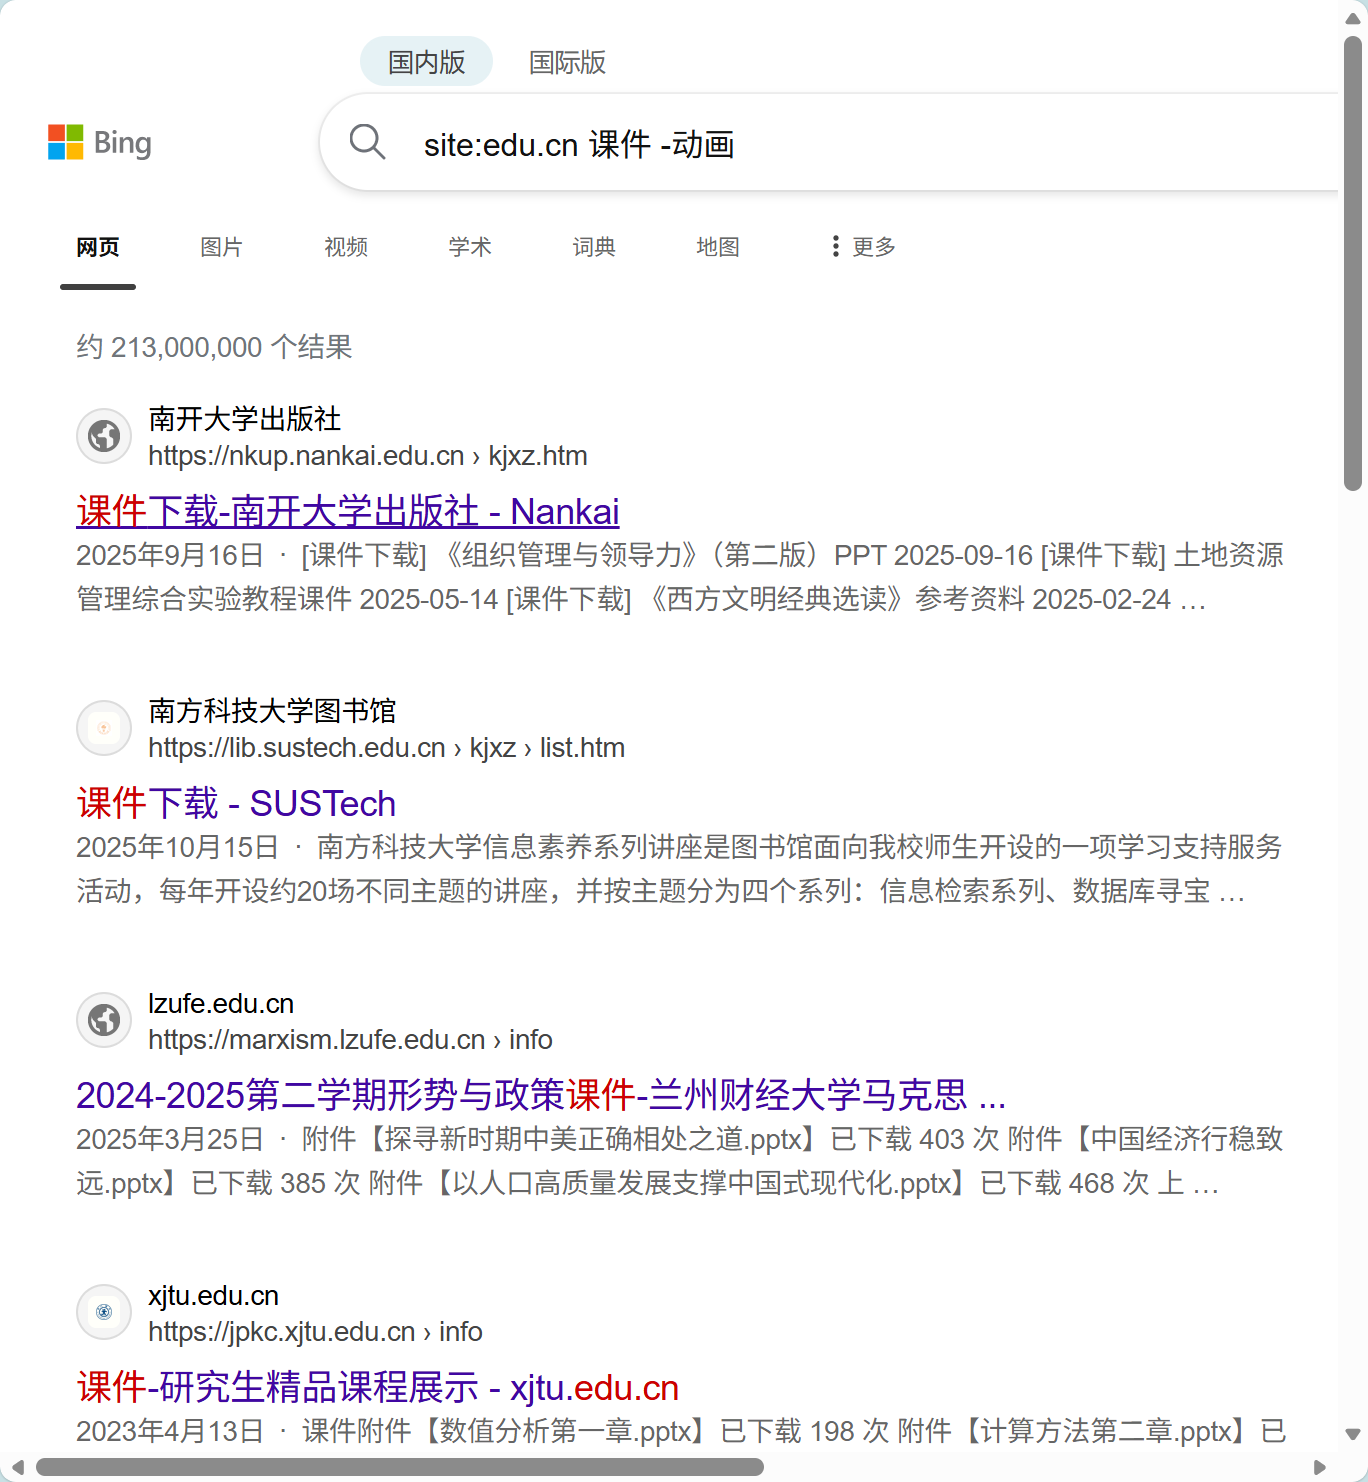This screenshot has width=1368, height=1482.
Task: Click the xjtu.edu.cn favicon
Action: tap(104, 1312)
